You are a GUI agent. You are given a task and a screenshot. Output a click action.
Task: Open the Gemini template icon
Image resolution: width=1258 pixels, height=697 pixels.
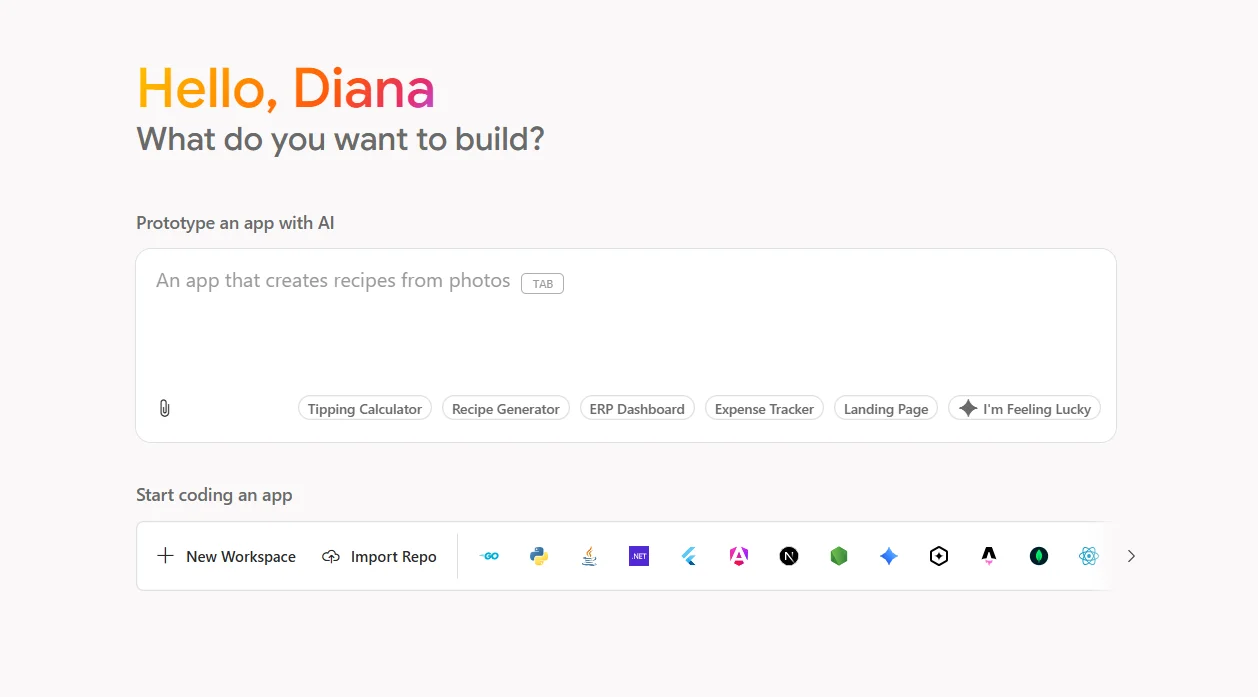point(888,556)
